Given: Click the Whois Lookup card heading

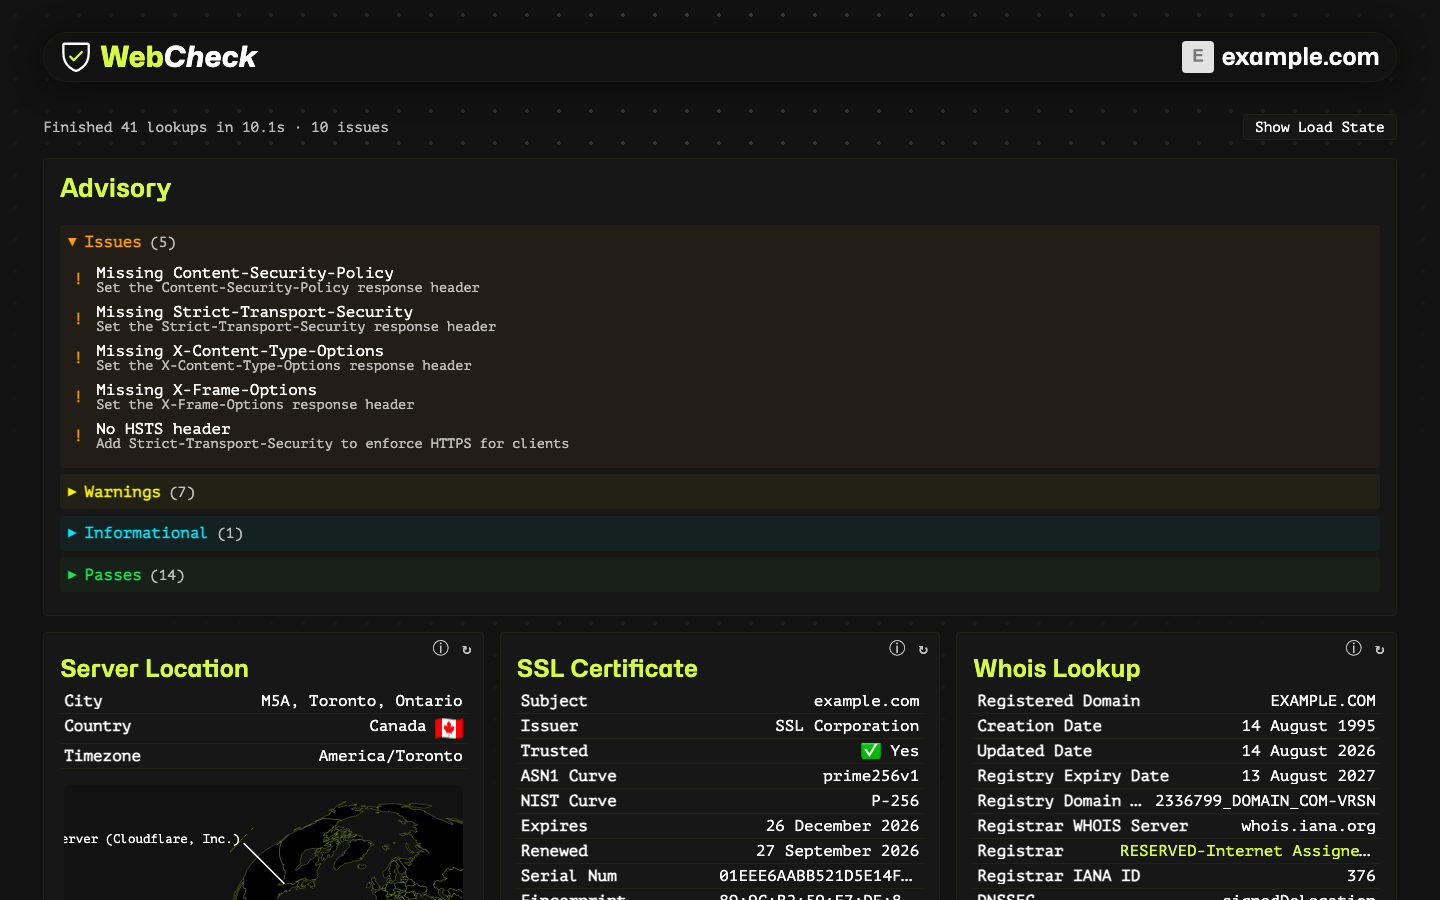Looking at the screenshot, I should (1057, 668).
